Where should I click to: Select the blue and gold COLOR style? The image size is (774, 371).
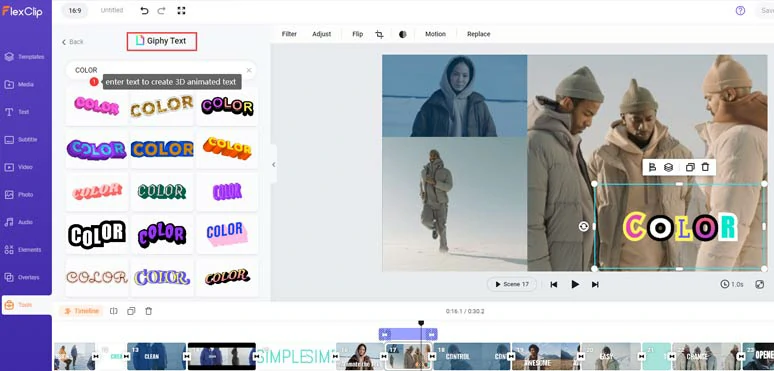coord(162,148)
